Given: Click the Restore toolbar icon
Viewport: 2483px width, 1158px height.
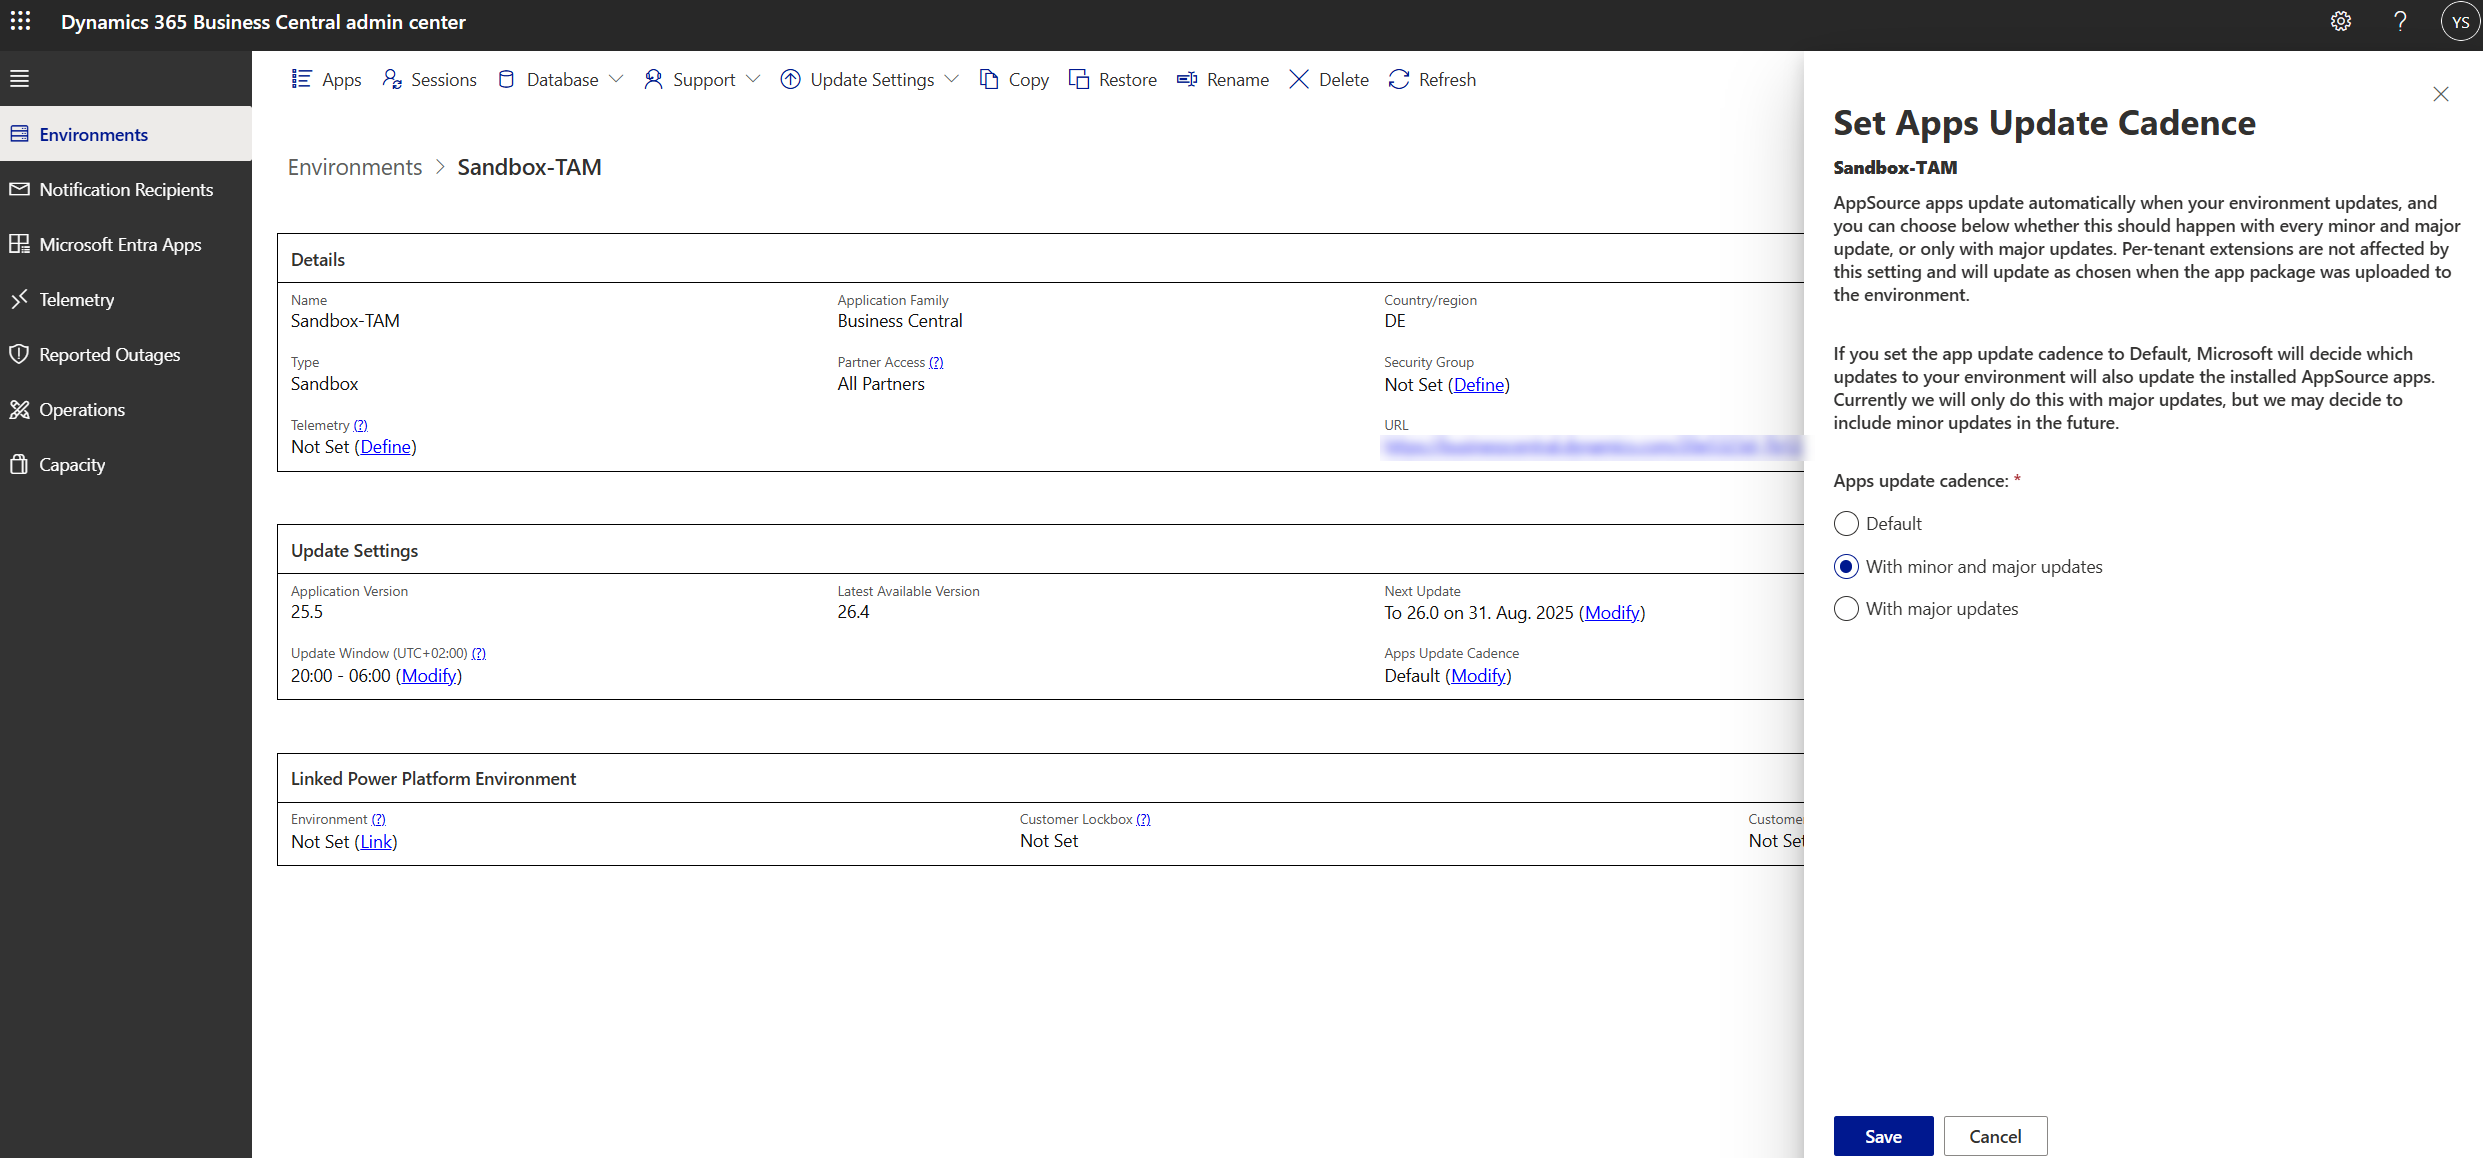Looking at the screenshot, I should point(1079,80).
